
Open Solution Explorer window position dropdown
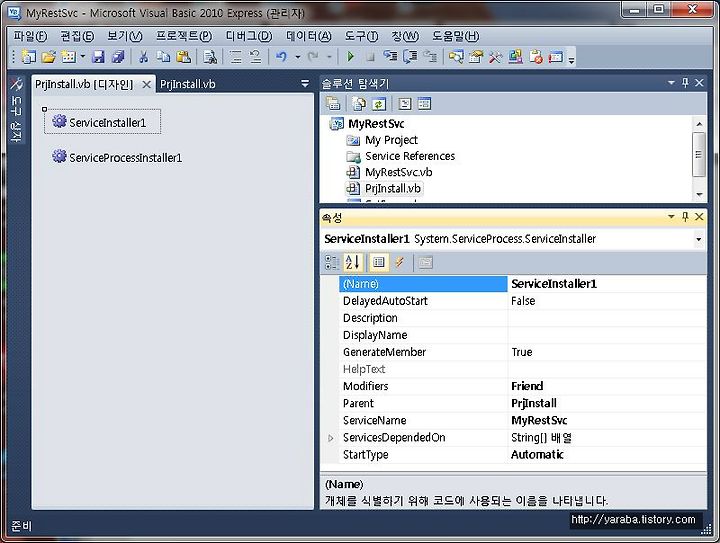pyautogui.click(x=671, y=83)
